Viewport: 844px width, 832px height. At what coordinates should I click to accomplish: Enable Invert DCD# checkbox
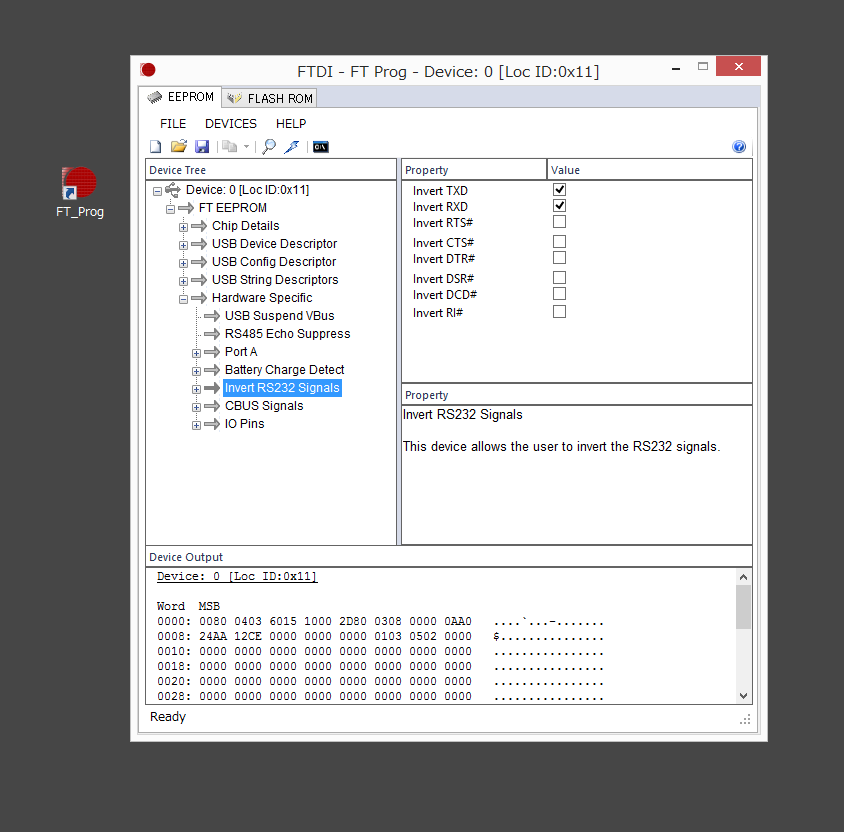coord(559,294)
